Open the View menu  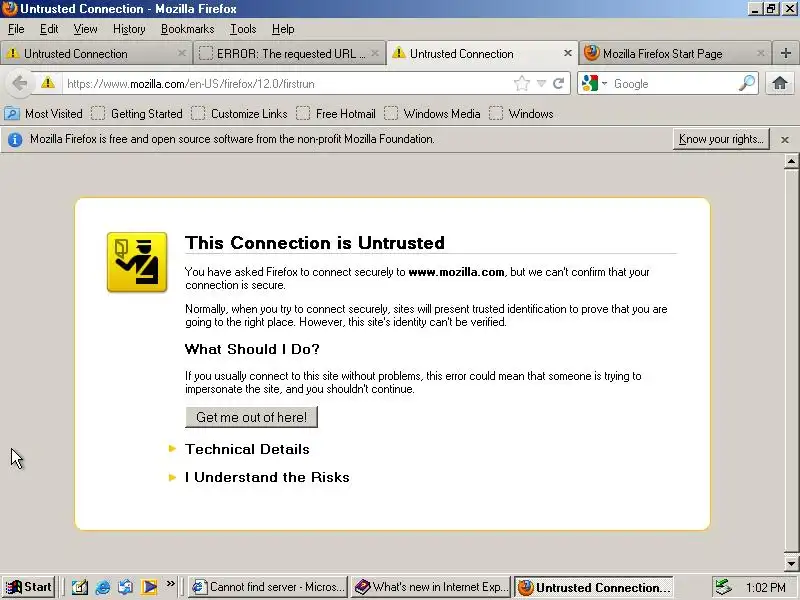coord(85,29)
